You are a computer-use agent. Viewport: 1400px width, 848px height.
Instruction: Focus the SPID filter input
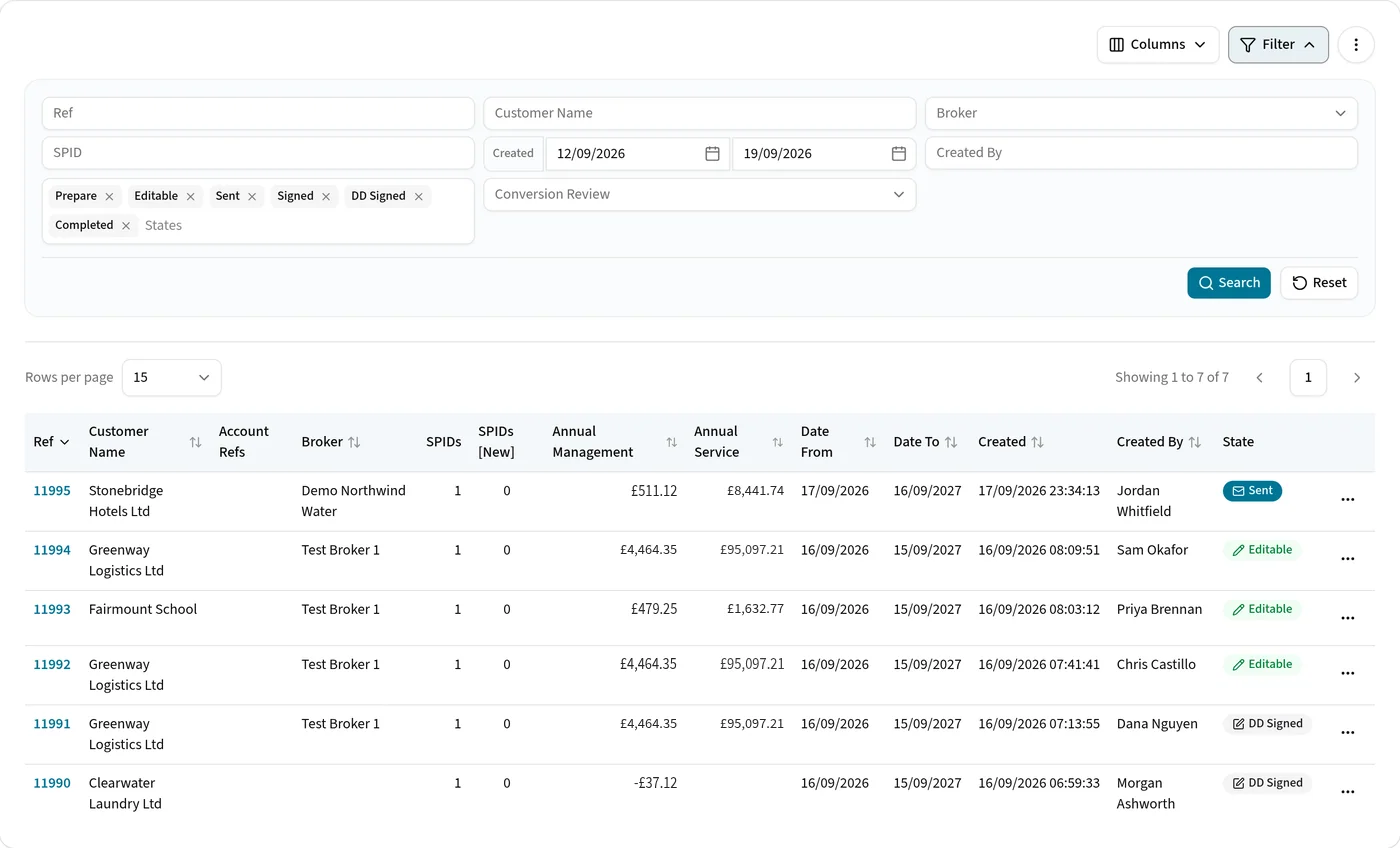click(x=258, y=153)
